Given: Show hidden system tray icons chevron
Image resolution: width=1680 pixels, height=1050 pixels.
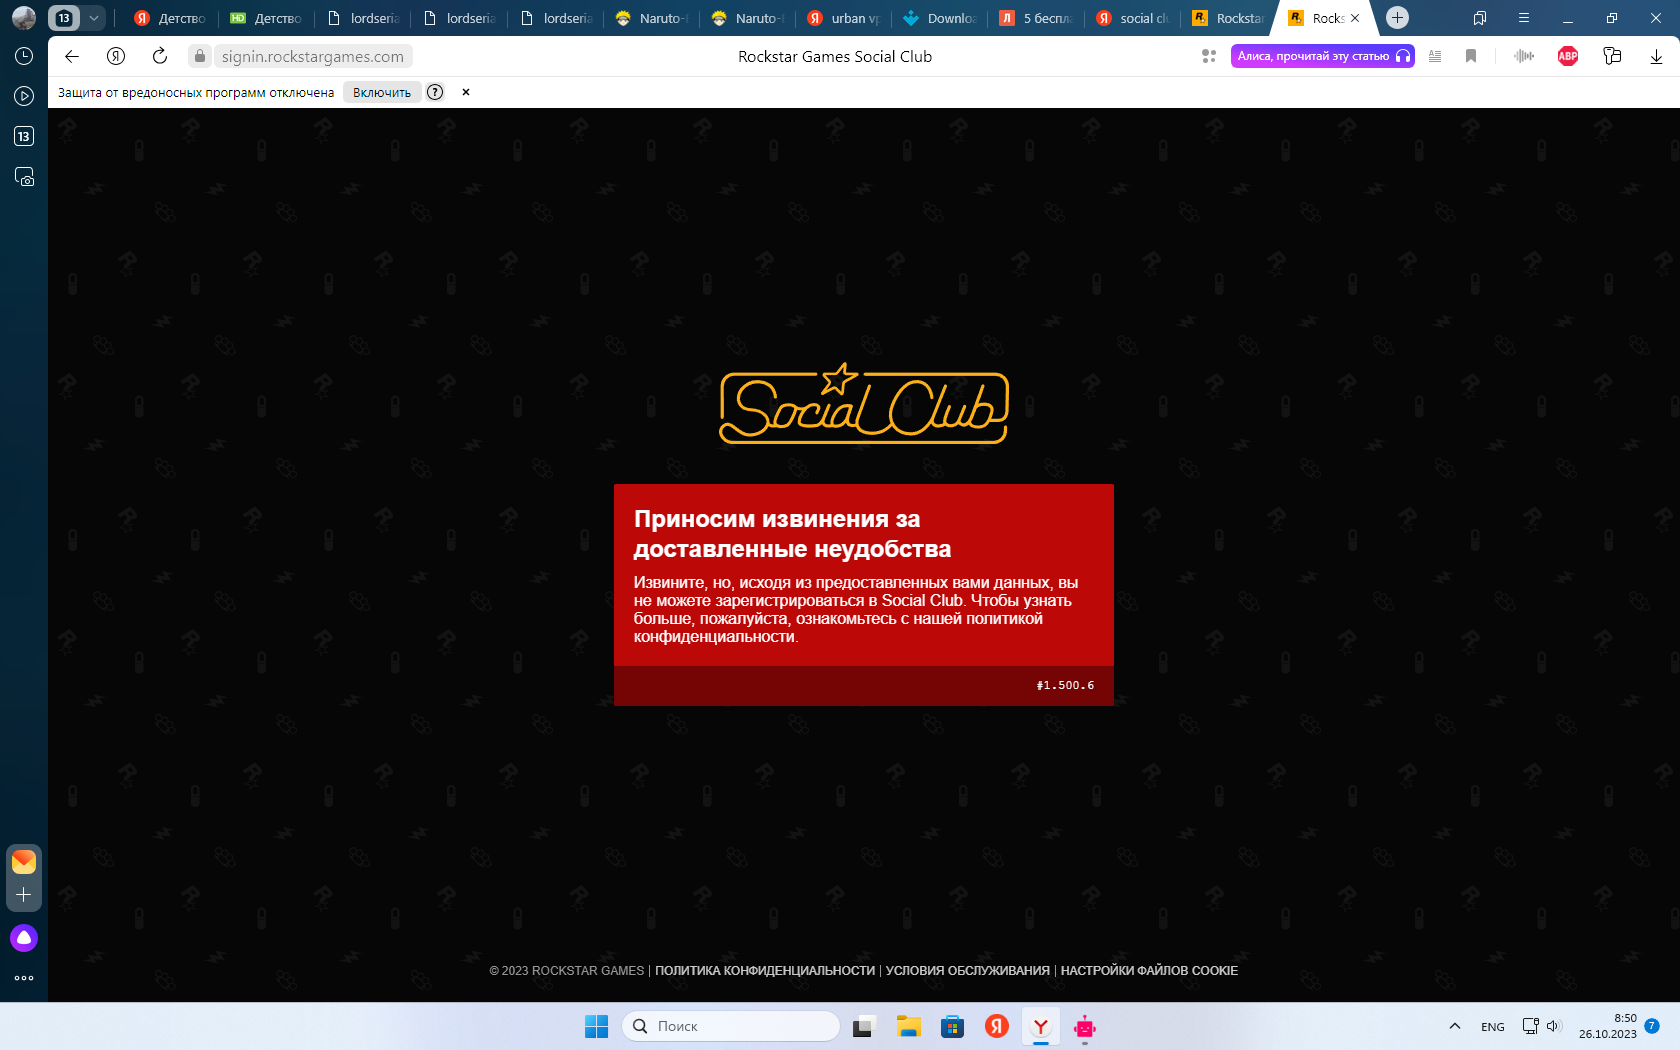Looking at the screenshot, I should [1455, 1026].
